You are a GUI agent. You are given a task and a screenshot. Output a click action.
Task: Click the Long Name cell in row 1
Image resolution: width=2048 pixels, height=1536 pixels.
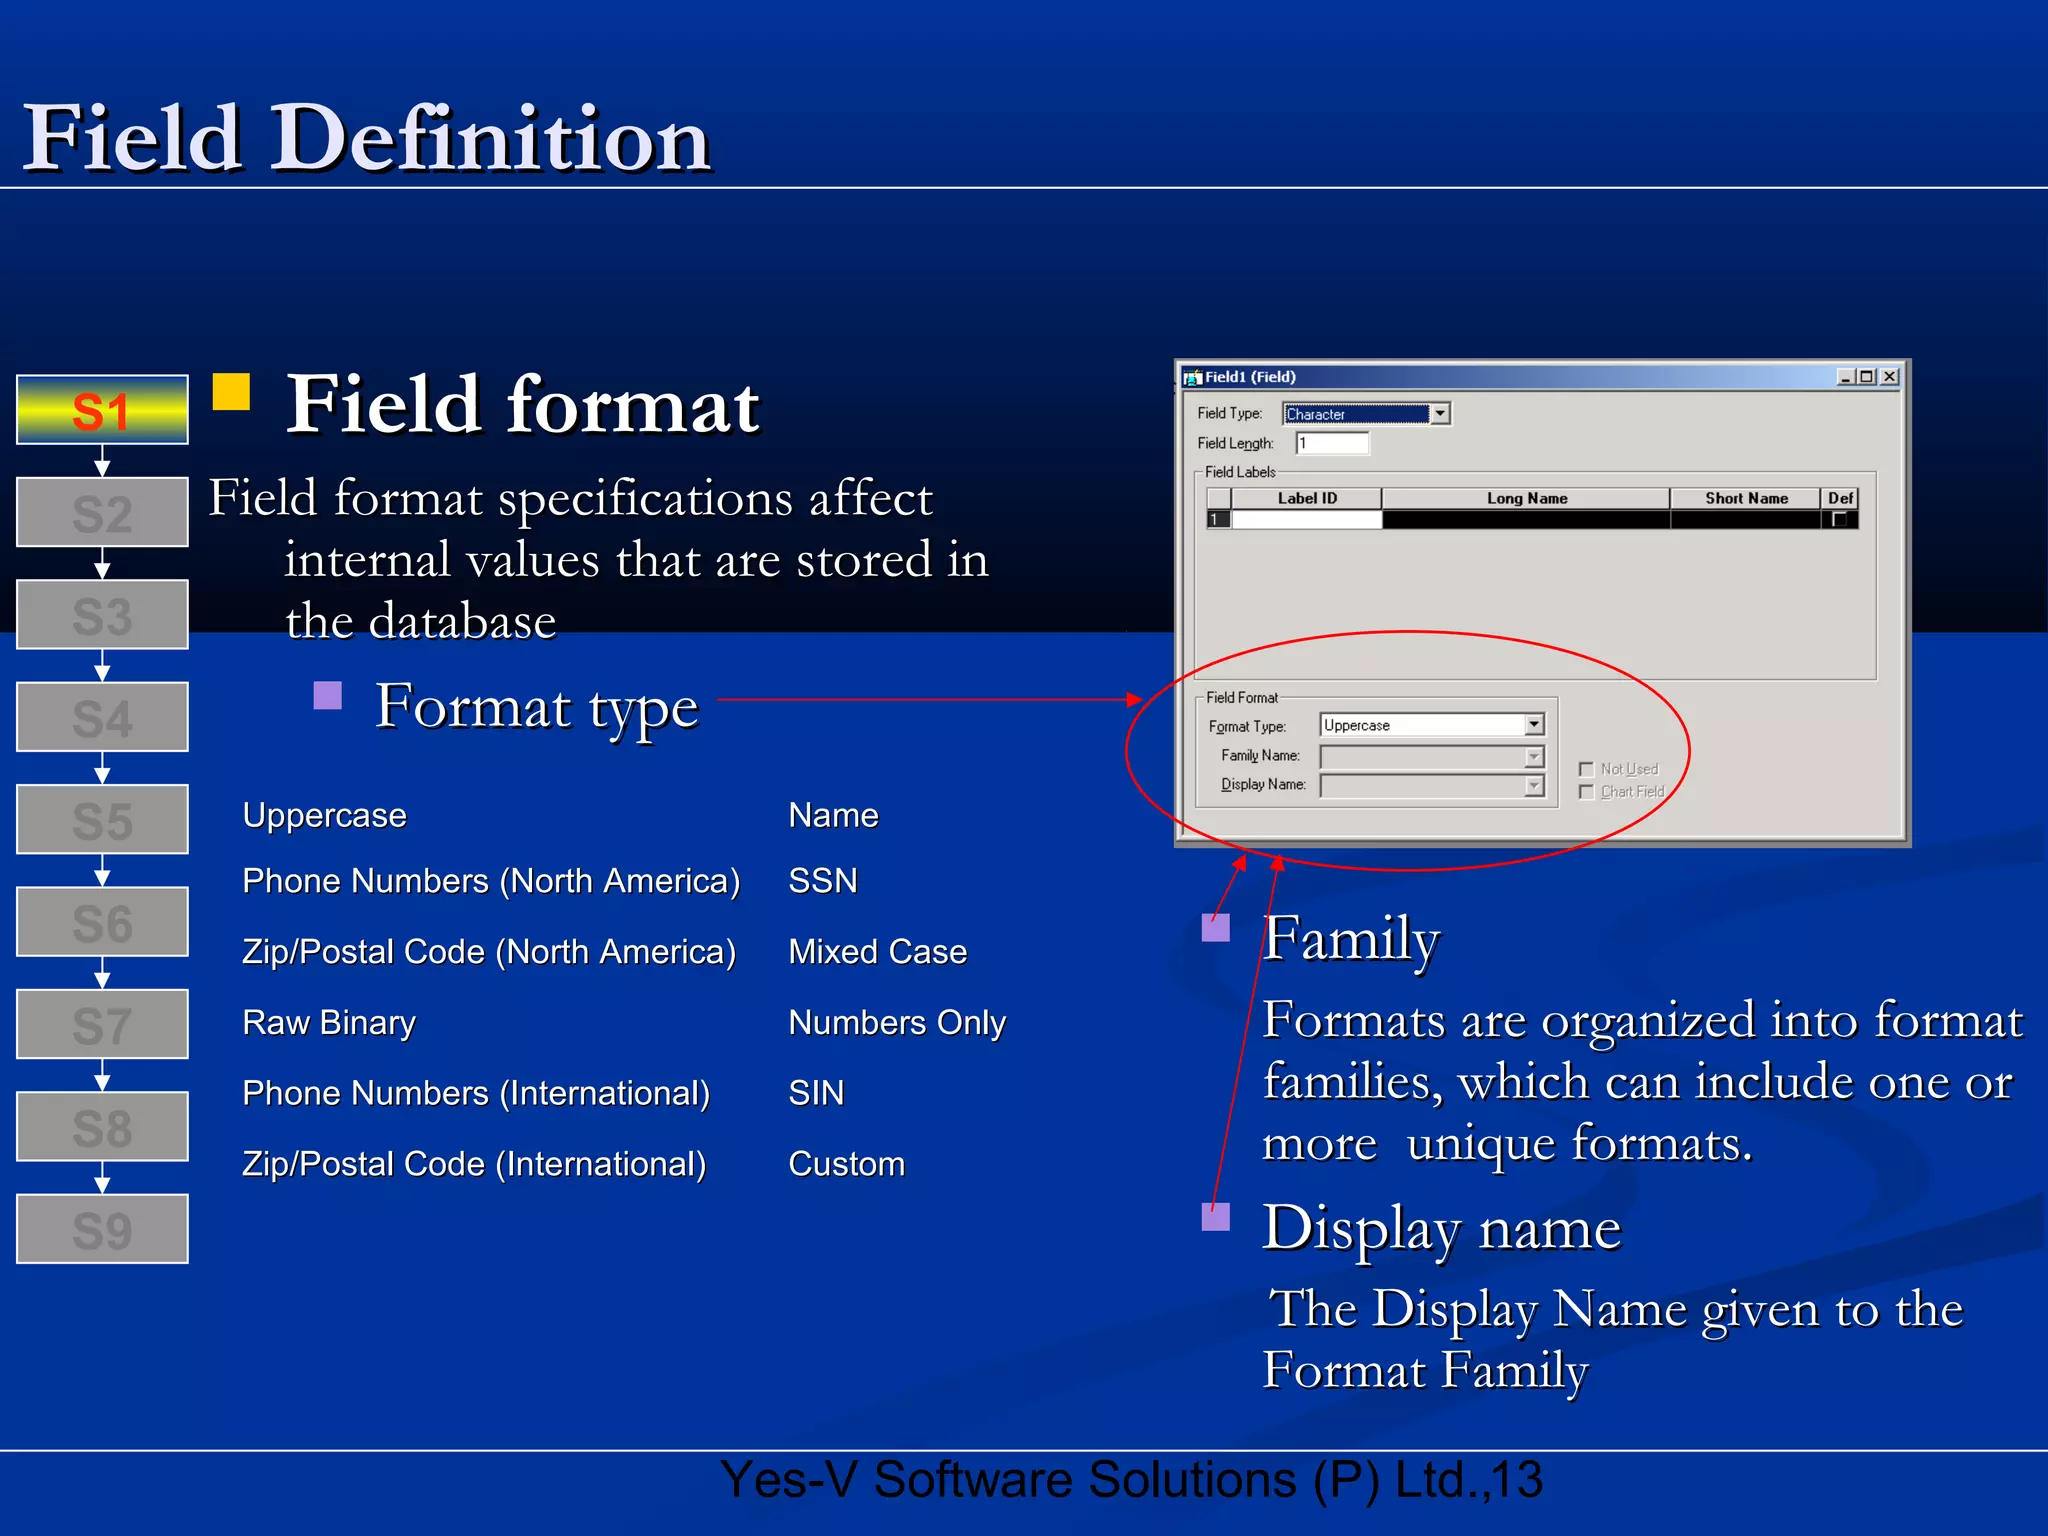1526,519
